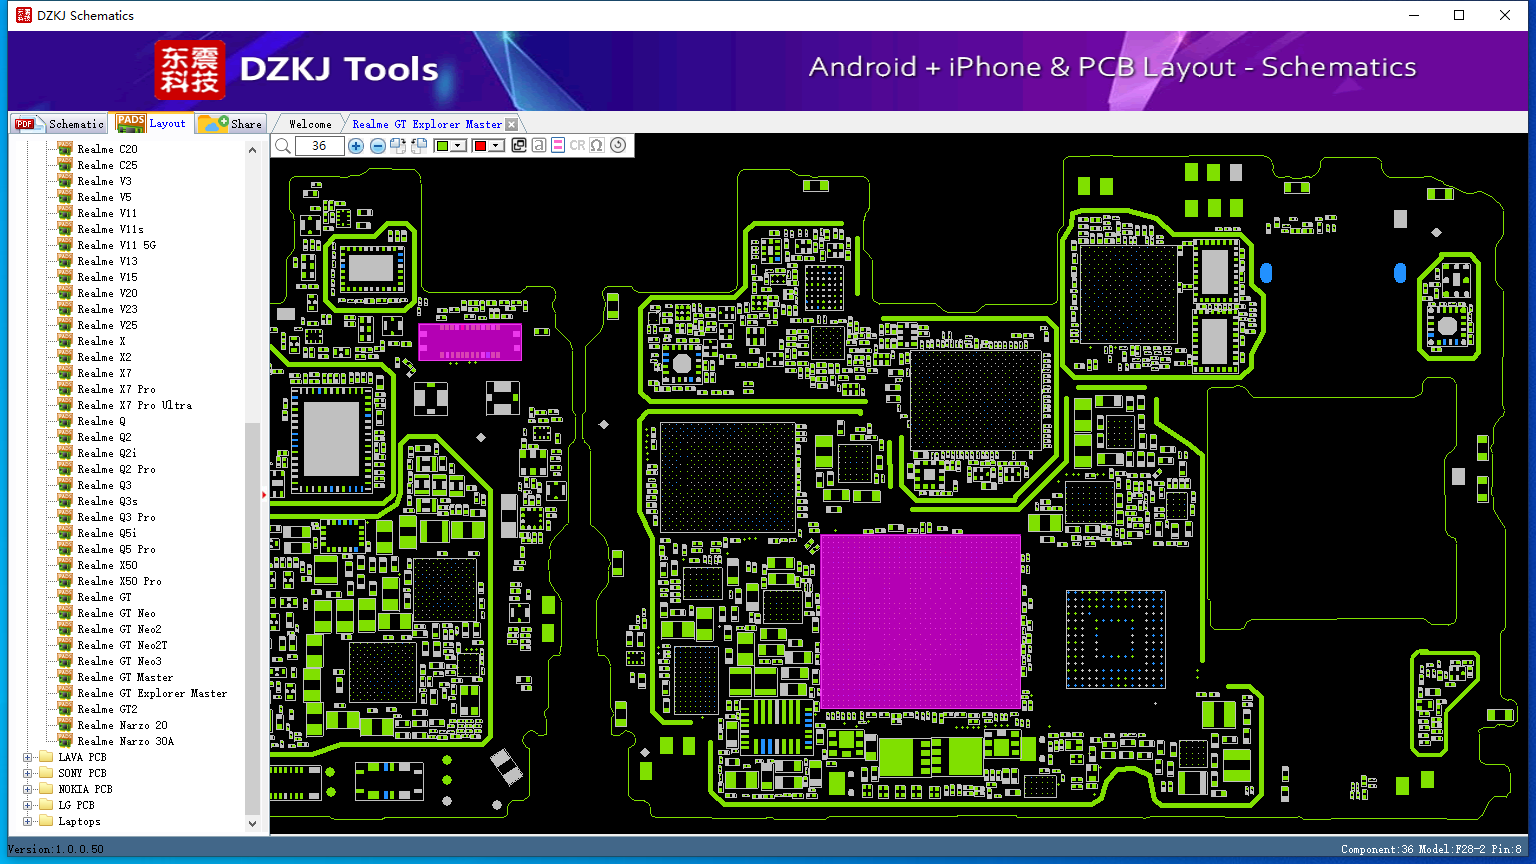Click the tree scrollbar down arrow
The height and width of the screenshot is (864, 1536).
coord(252,824)
